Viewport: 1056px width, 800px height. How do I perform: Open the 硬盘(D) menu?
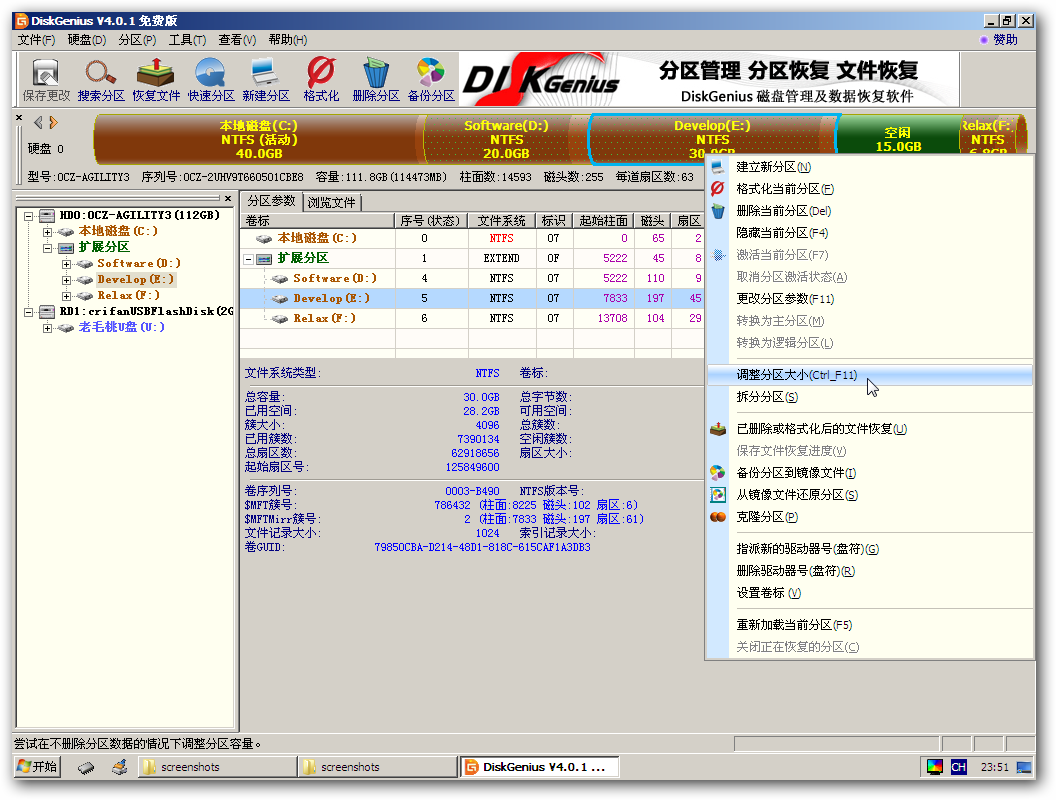86,40
